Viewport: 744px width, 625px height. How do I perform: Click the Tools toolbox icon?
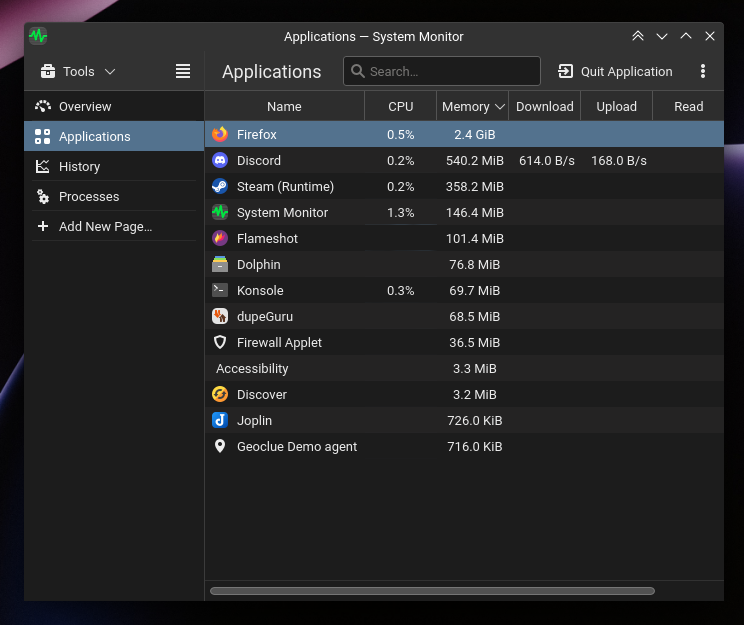[x=47, y=71]
